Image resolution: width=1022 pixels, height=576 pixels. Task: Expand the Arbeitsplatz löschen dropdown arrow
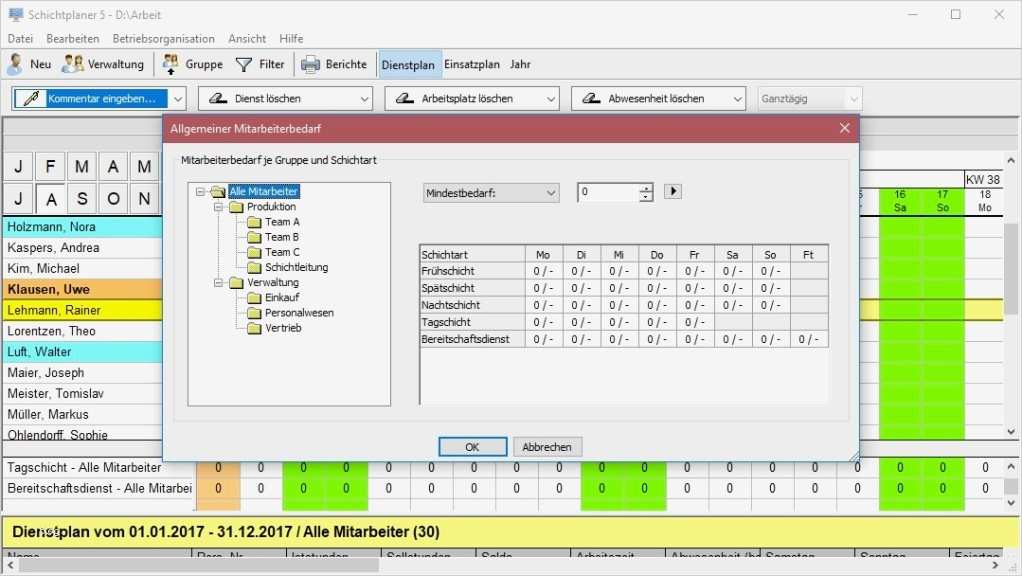point(551,99)
